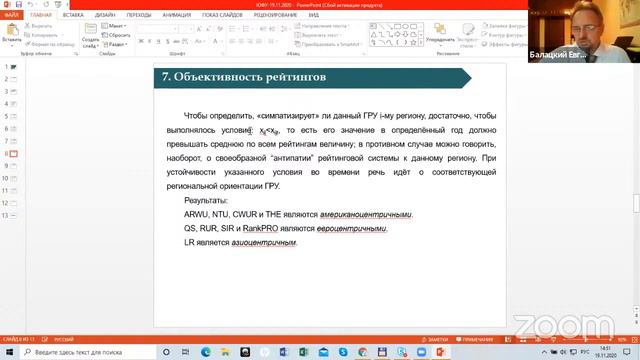Click the Примечания (Comments) status bar button
Screen dimensions: 640x360
[474, 340]
